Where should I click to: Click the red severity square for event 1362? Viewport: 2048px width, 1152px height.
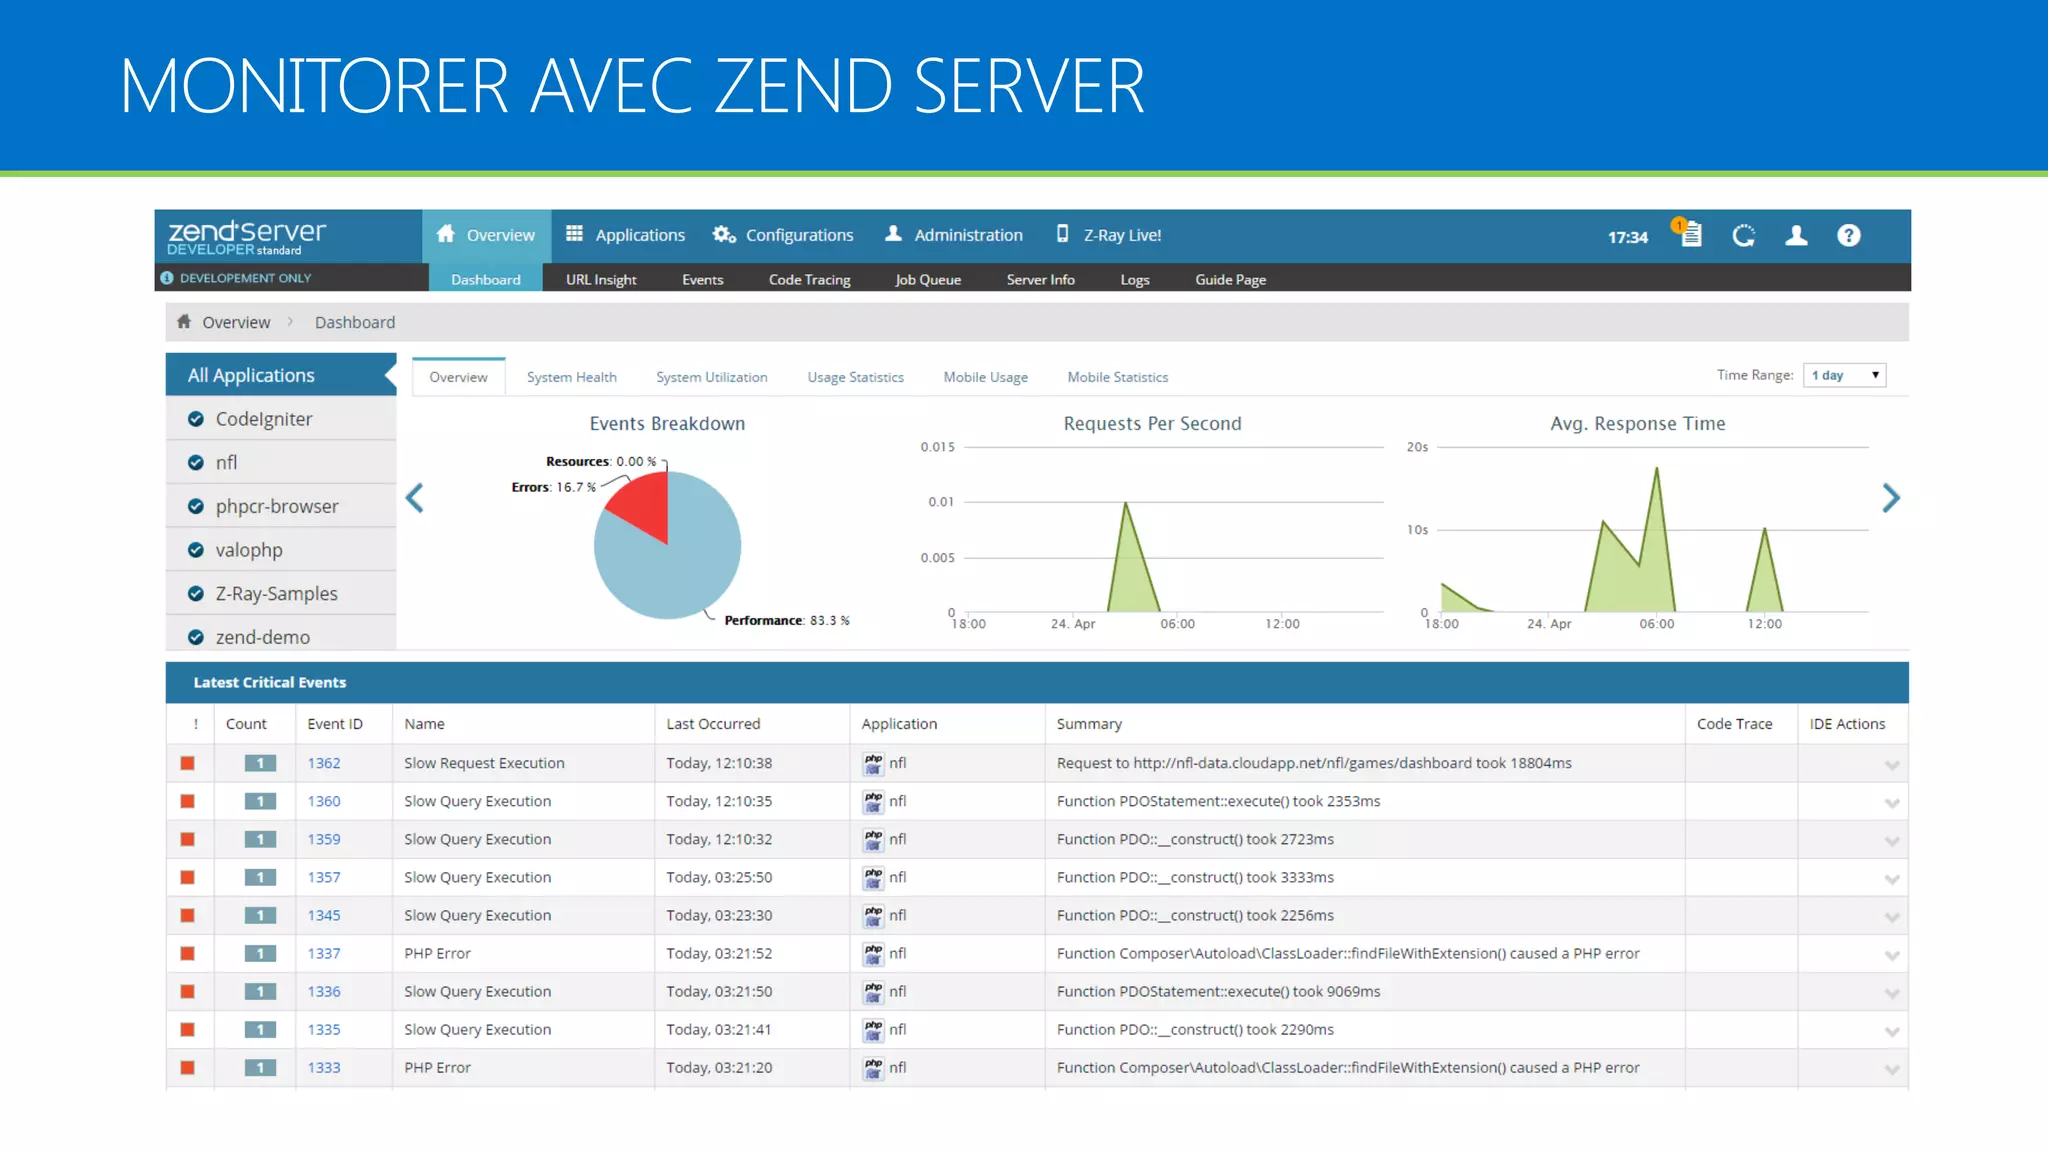pyautogui.click(x=187, y=763)
